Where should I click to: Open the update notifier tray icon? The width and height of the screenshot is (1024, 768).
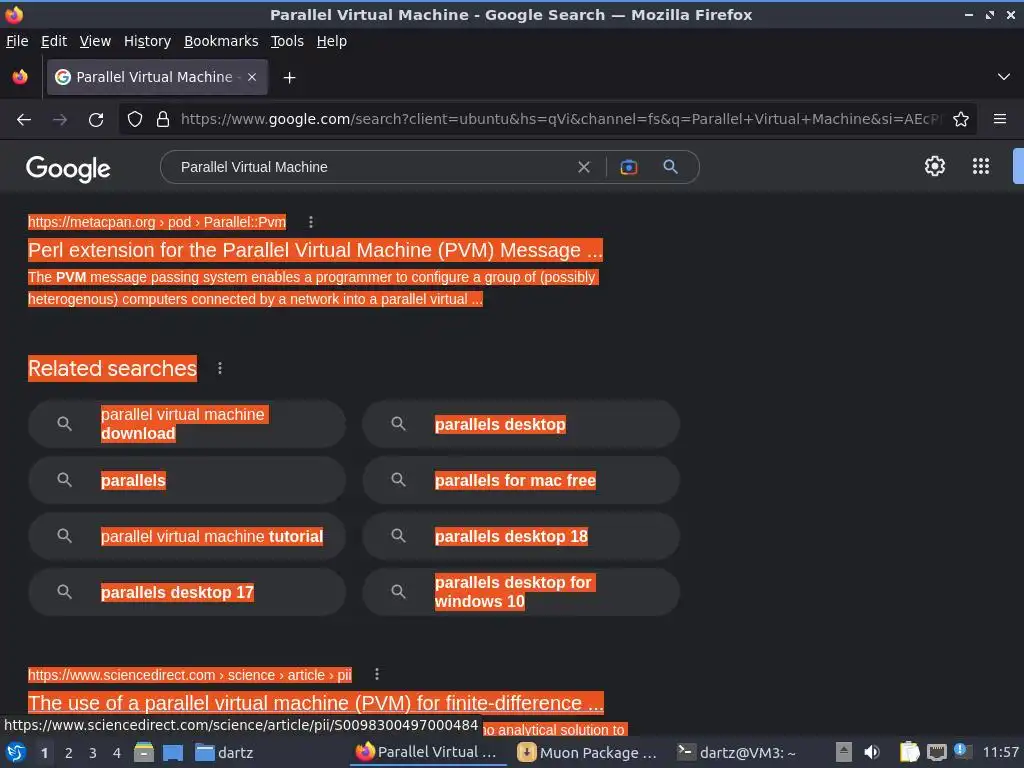[x=963, y=751]
